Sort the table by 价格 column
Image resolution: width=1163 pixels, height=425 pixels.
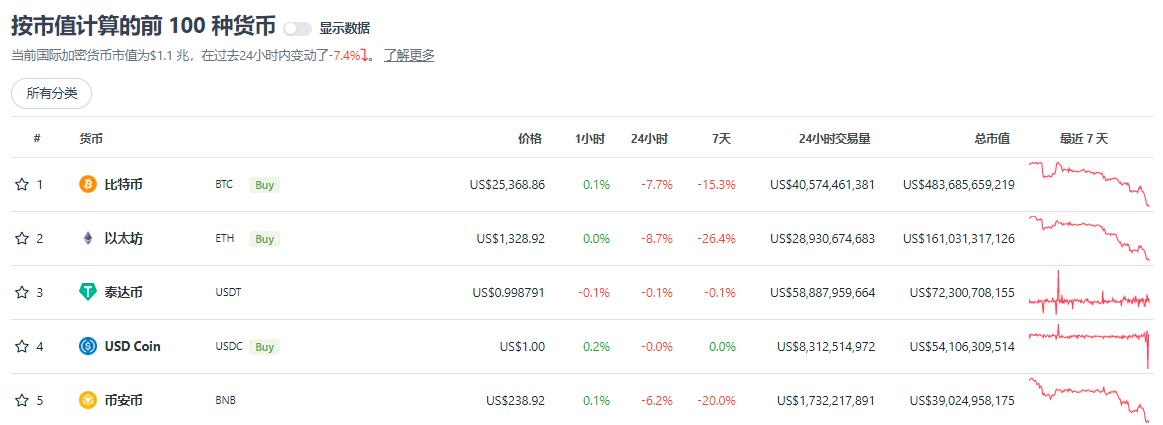point(530,138)
